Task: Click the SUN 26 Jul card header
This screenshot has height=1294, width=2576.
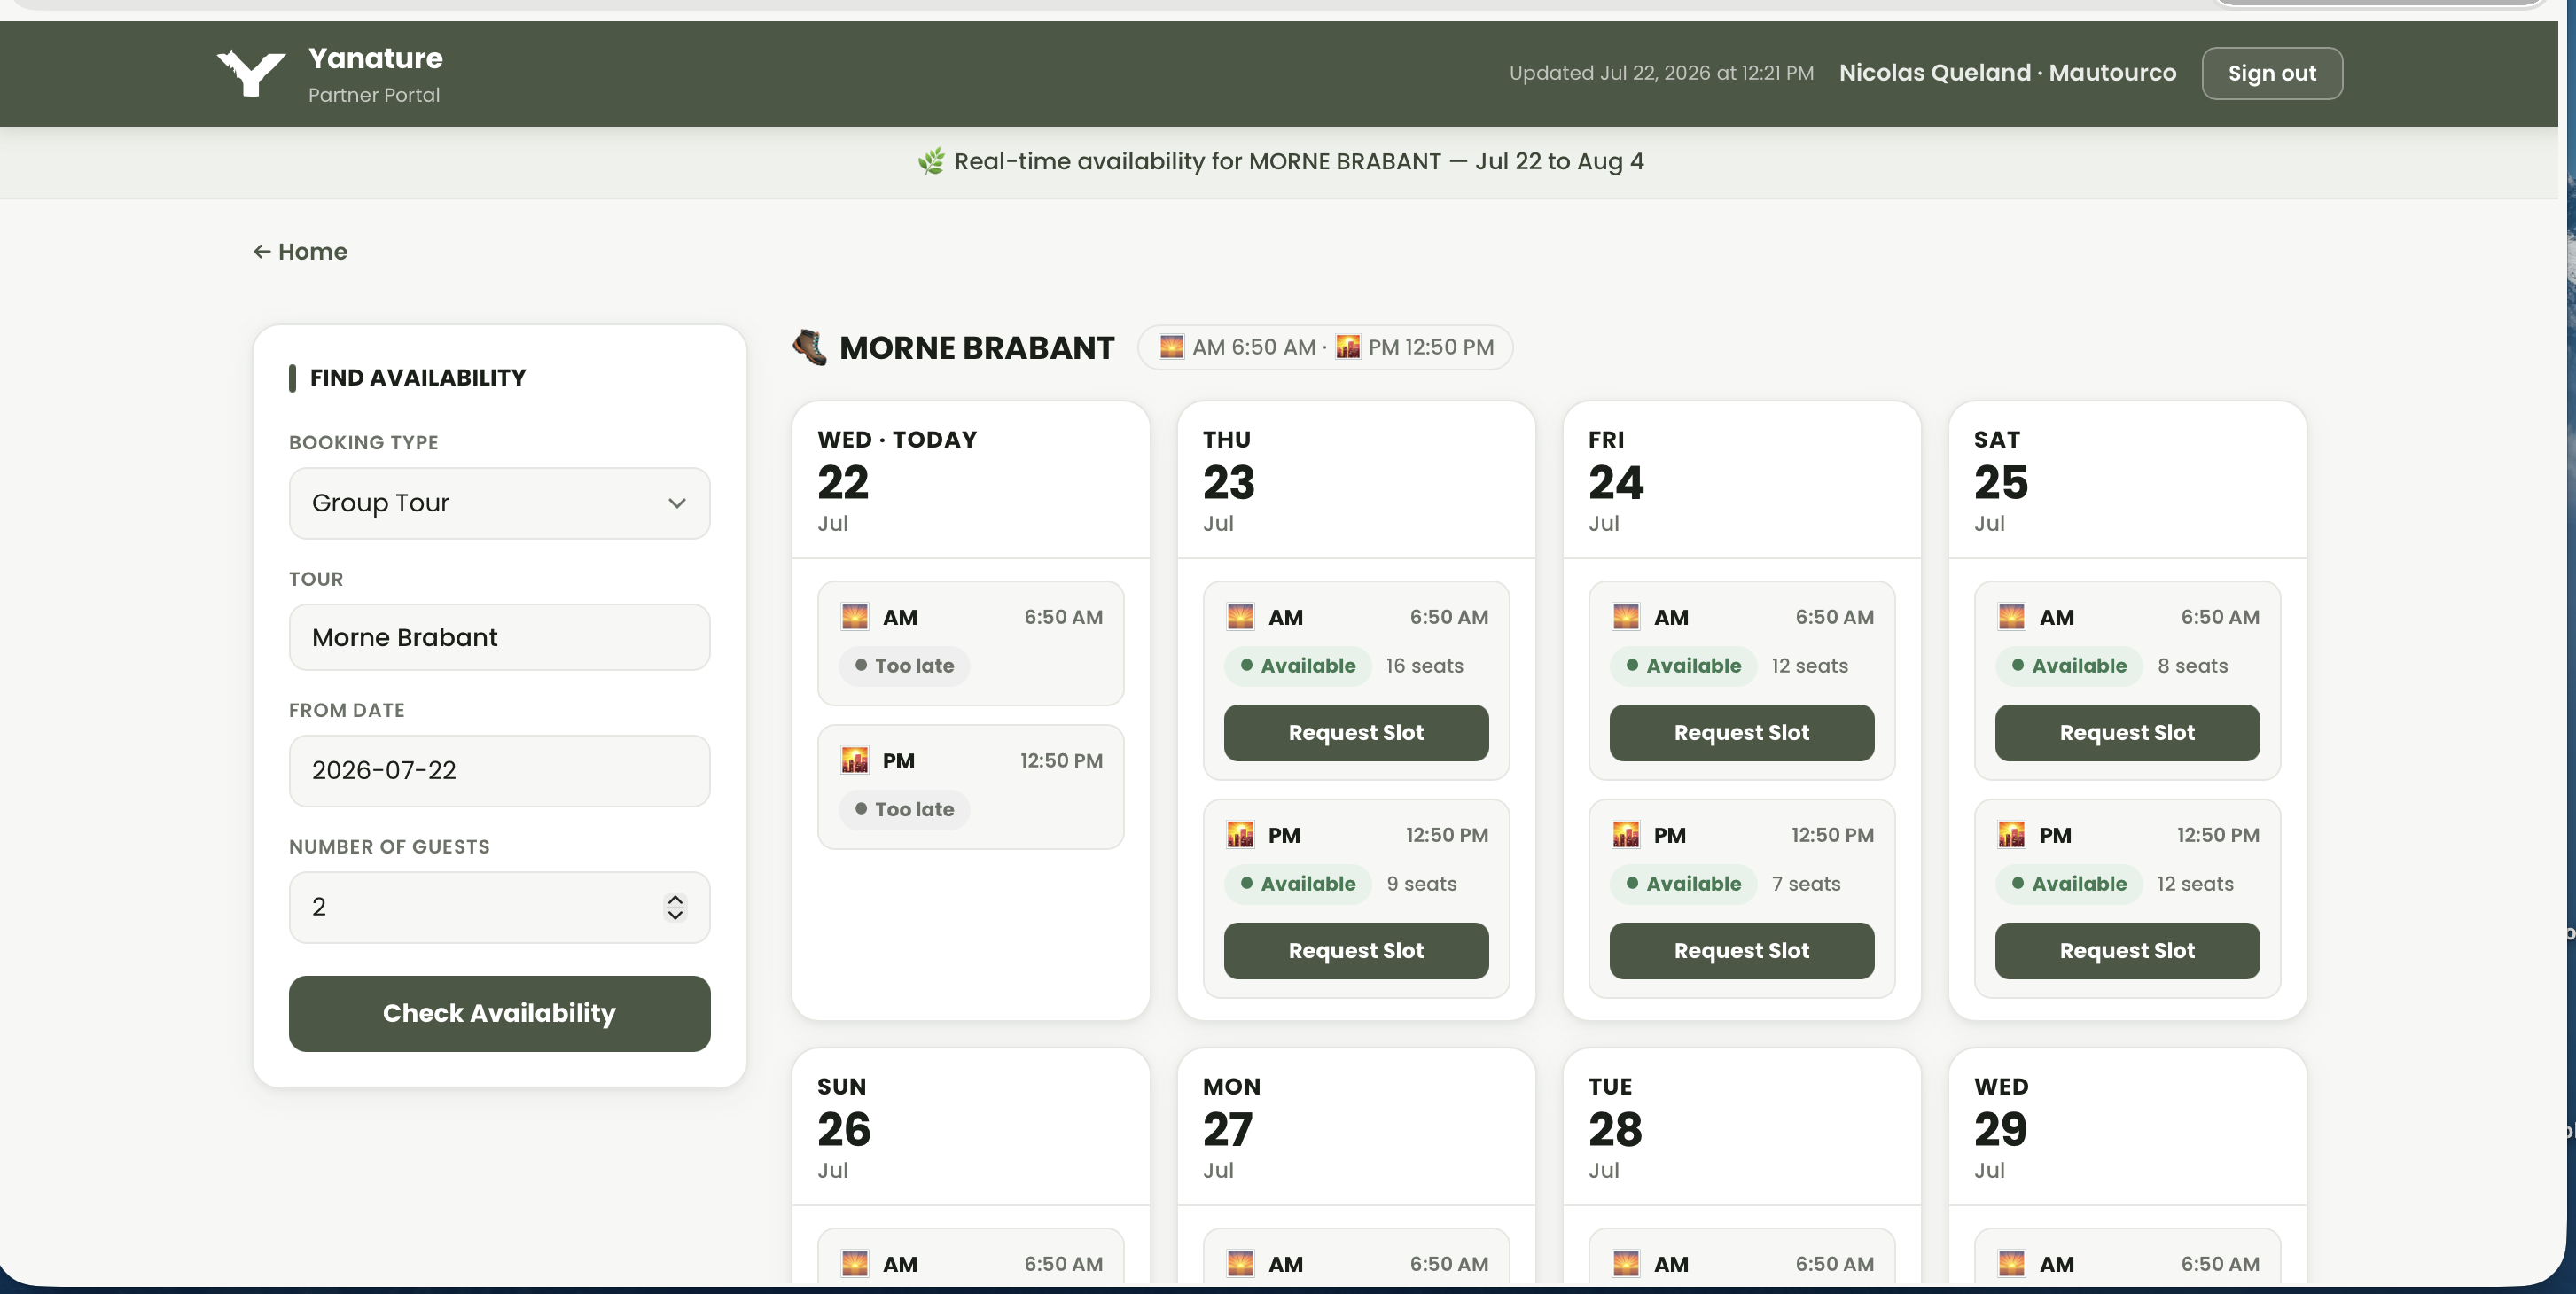Action: (x=970, y=1128)
